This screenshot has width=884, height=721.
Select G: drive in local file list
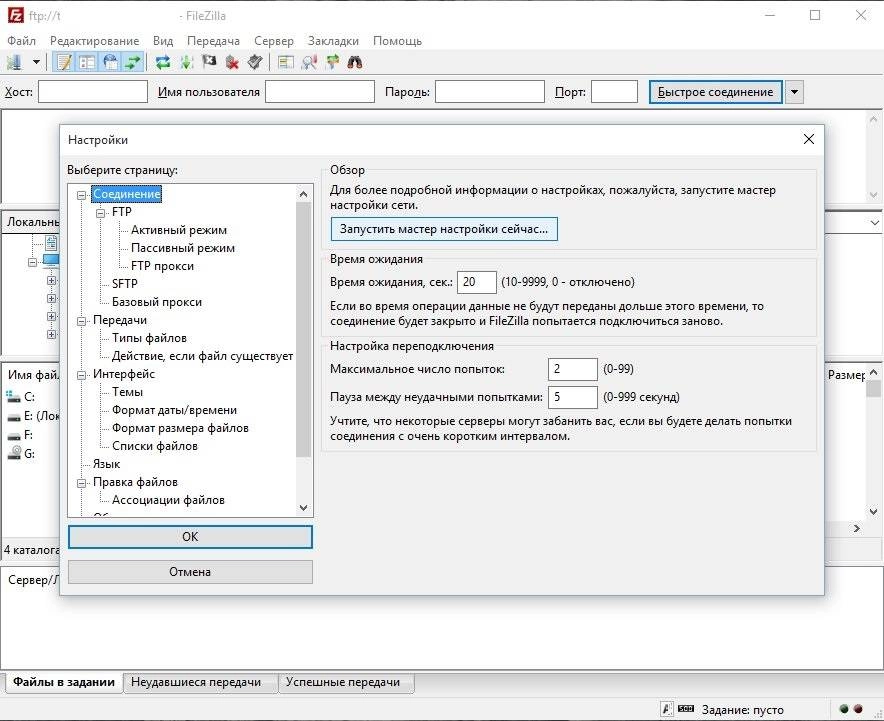[21, 454]
